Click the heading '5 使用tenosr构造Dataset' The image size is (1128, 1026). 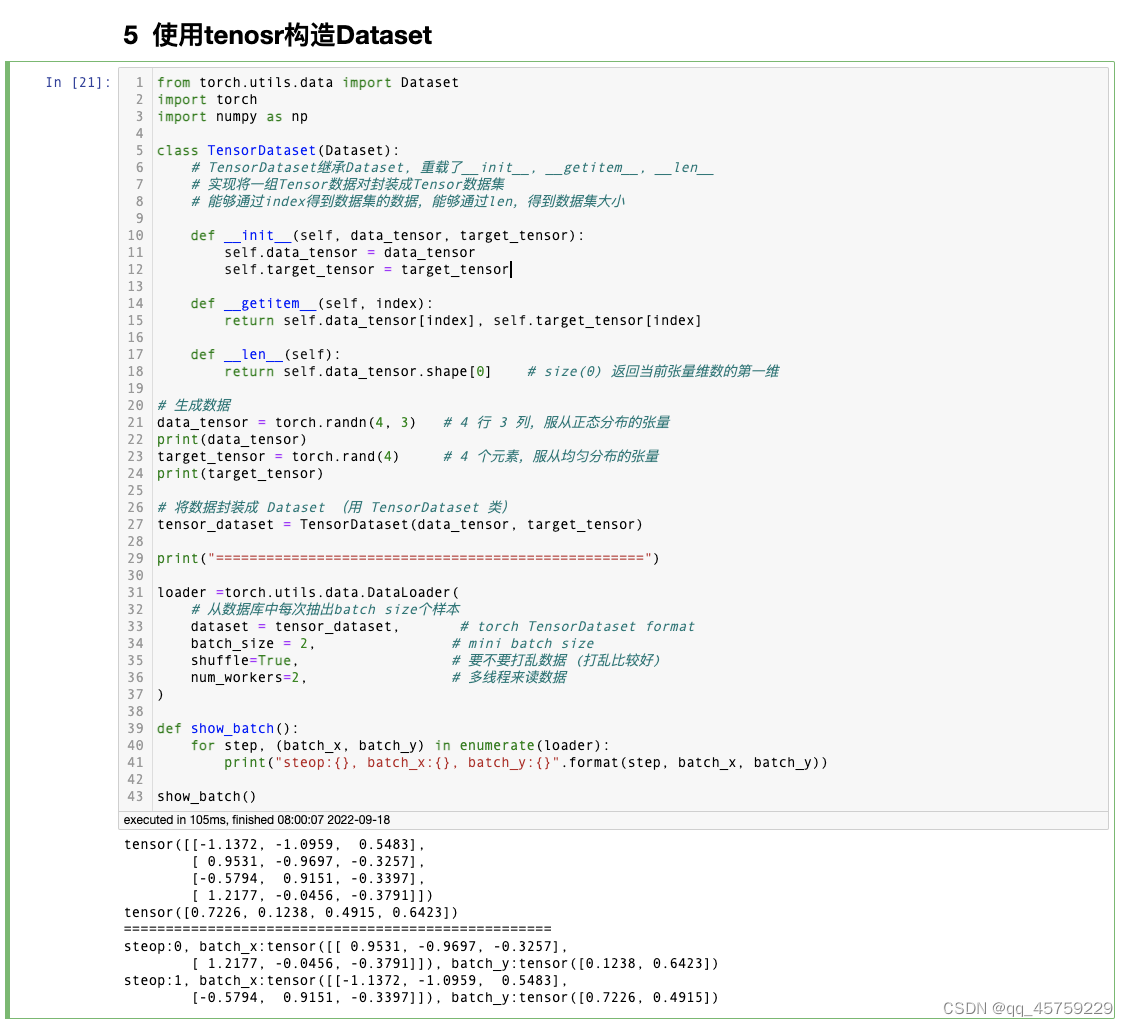click(278, 35)
